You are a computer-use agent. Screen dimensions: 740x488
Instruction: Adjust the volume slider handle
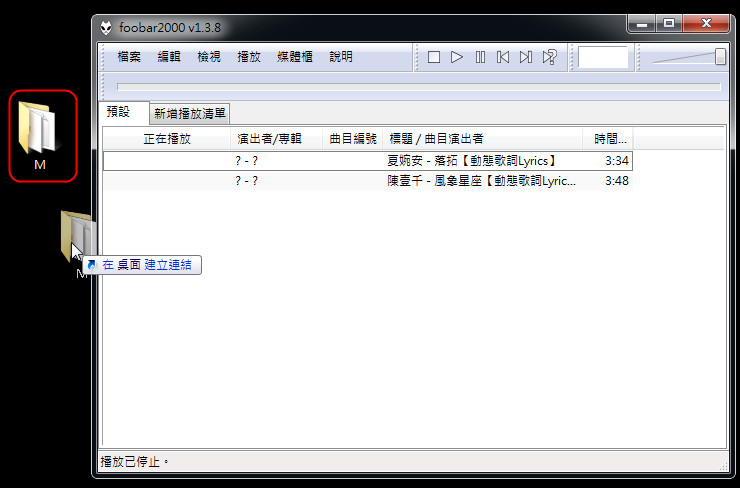pos(720,57)
